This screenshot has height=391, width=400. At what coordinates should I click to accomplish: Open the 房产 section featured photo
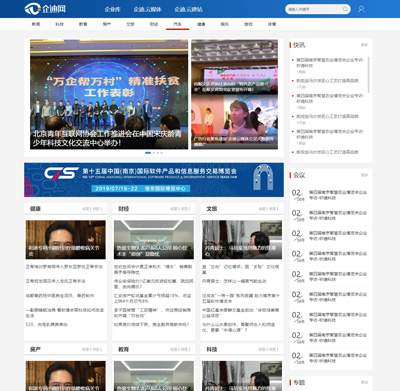pyautogui.click(x=66, y=376)
